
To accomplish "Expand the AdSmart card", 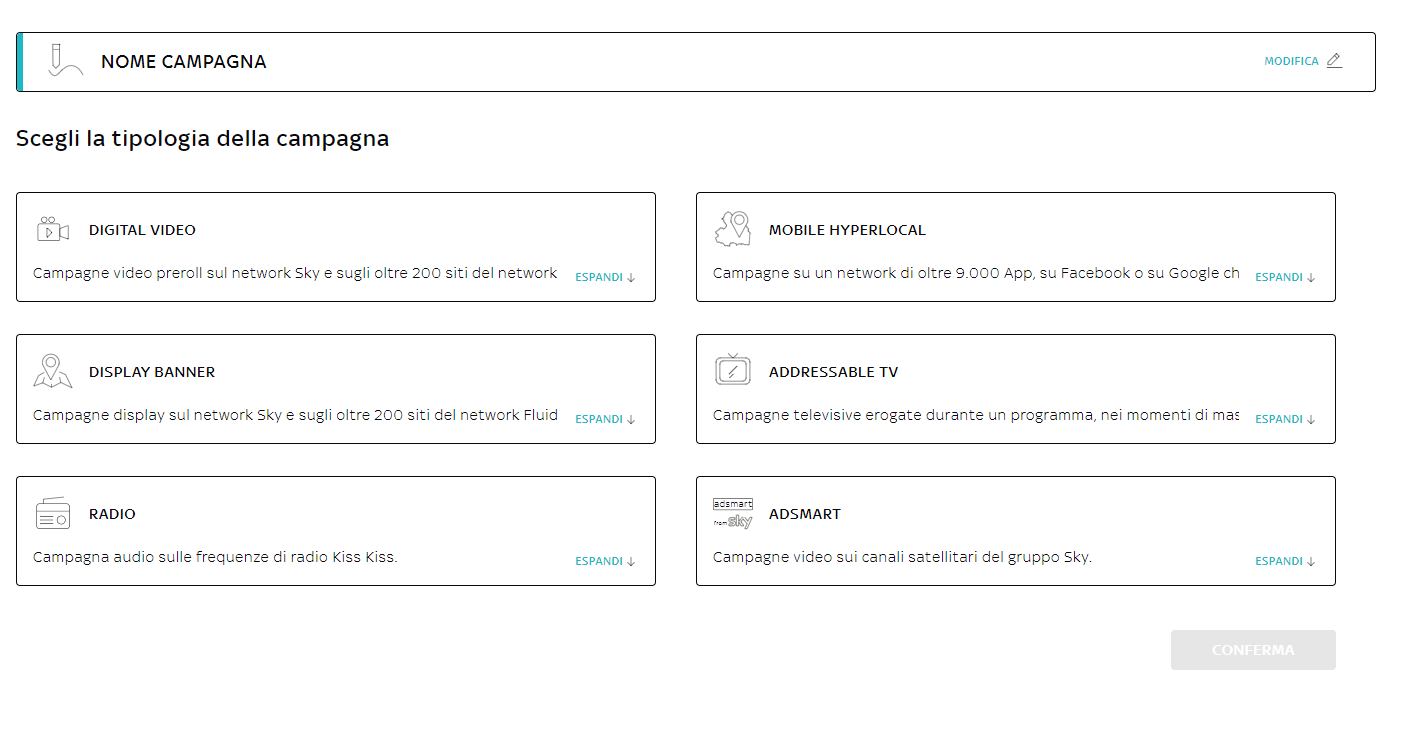I will pyautogui.click(x=1285, y=561).
